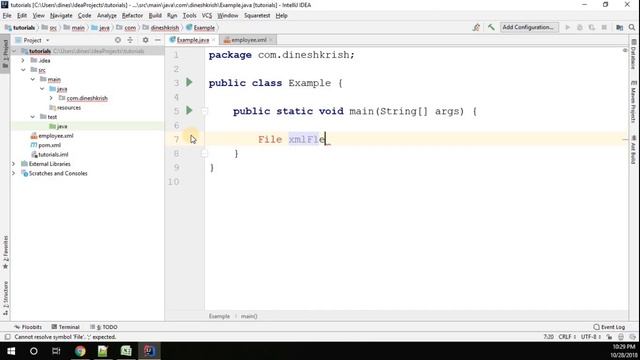Collapse the src folder
Viewport: 640px width, 360px height.
(x=23, y=70)
